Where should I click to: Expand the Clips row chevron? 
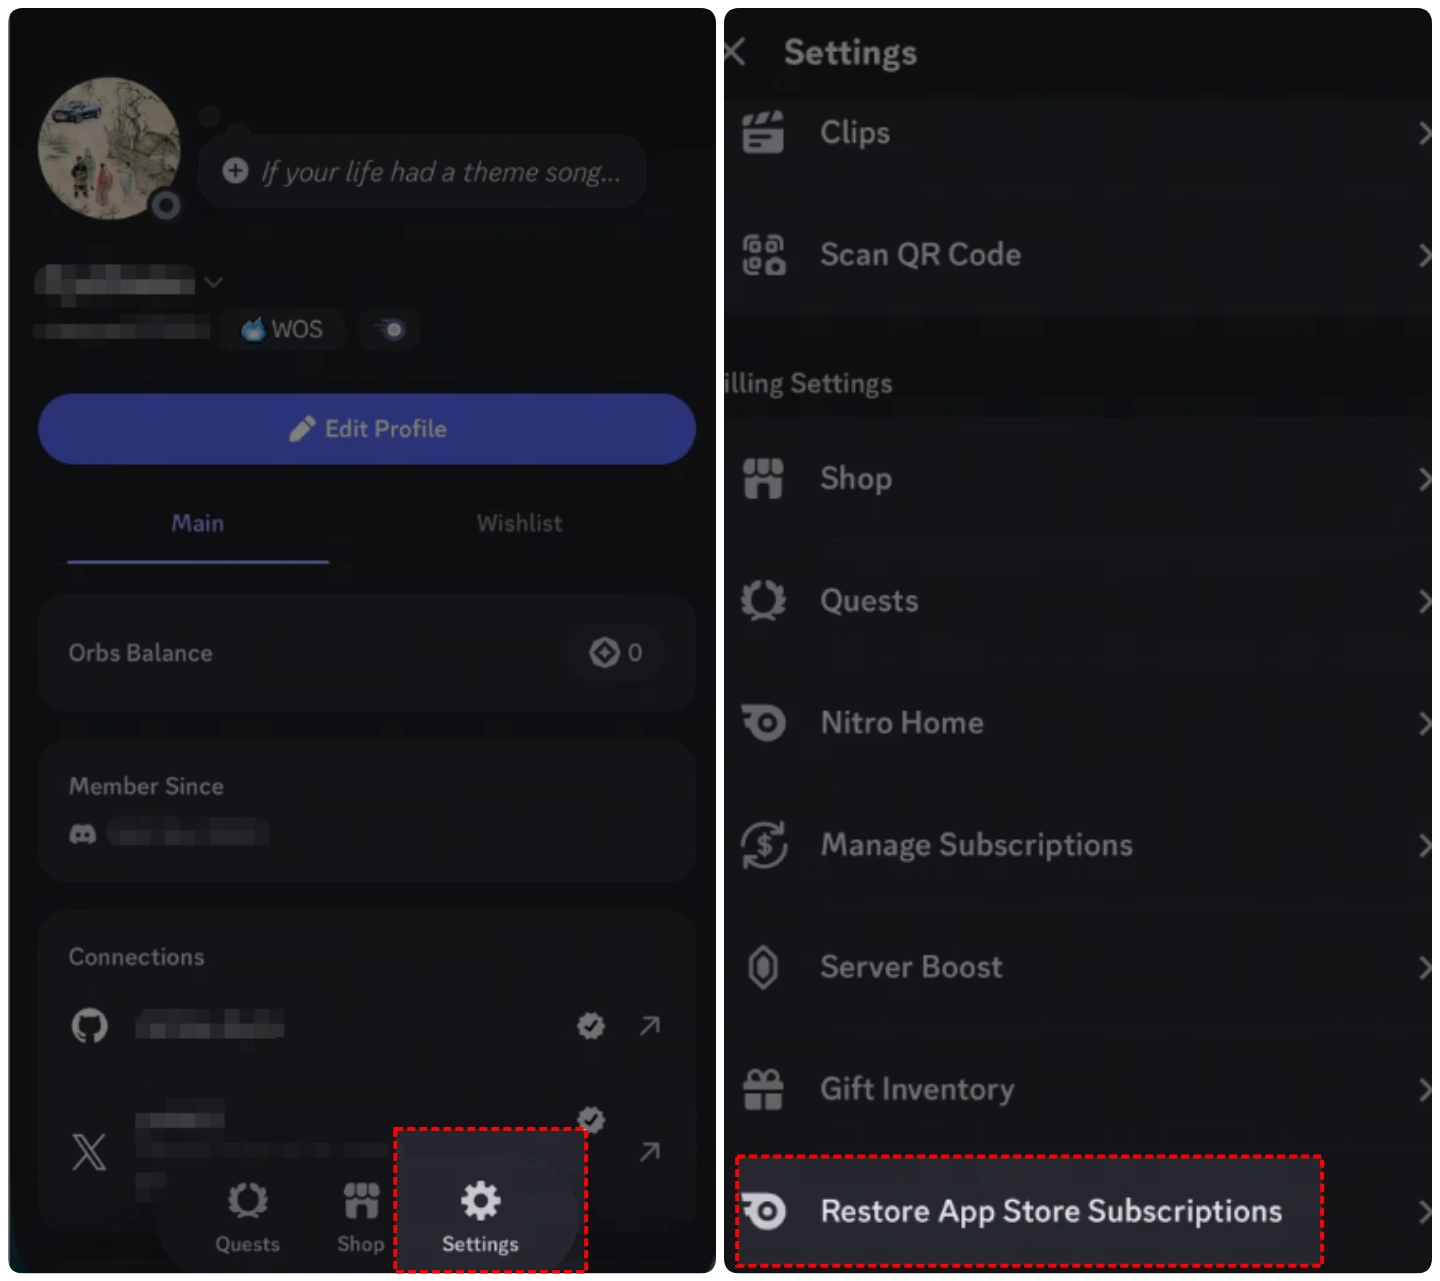[1424, 133]
